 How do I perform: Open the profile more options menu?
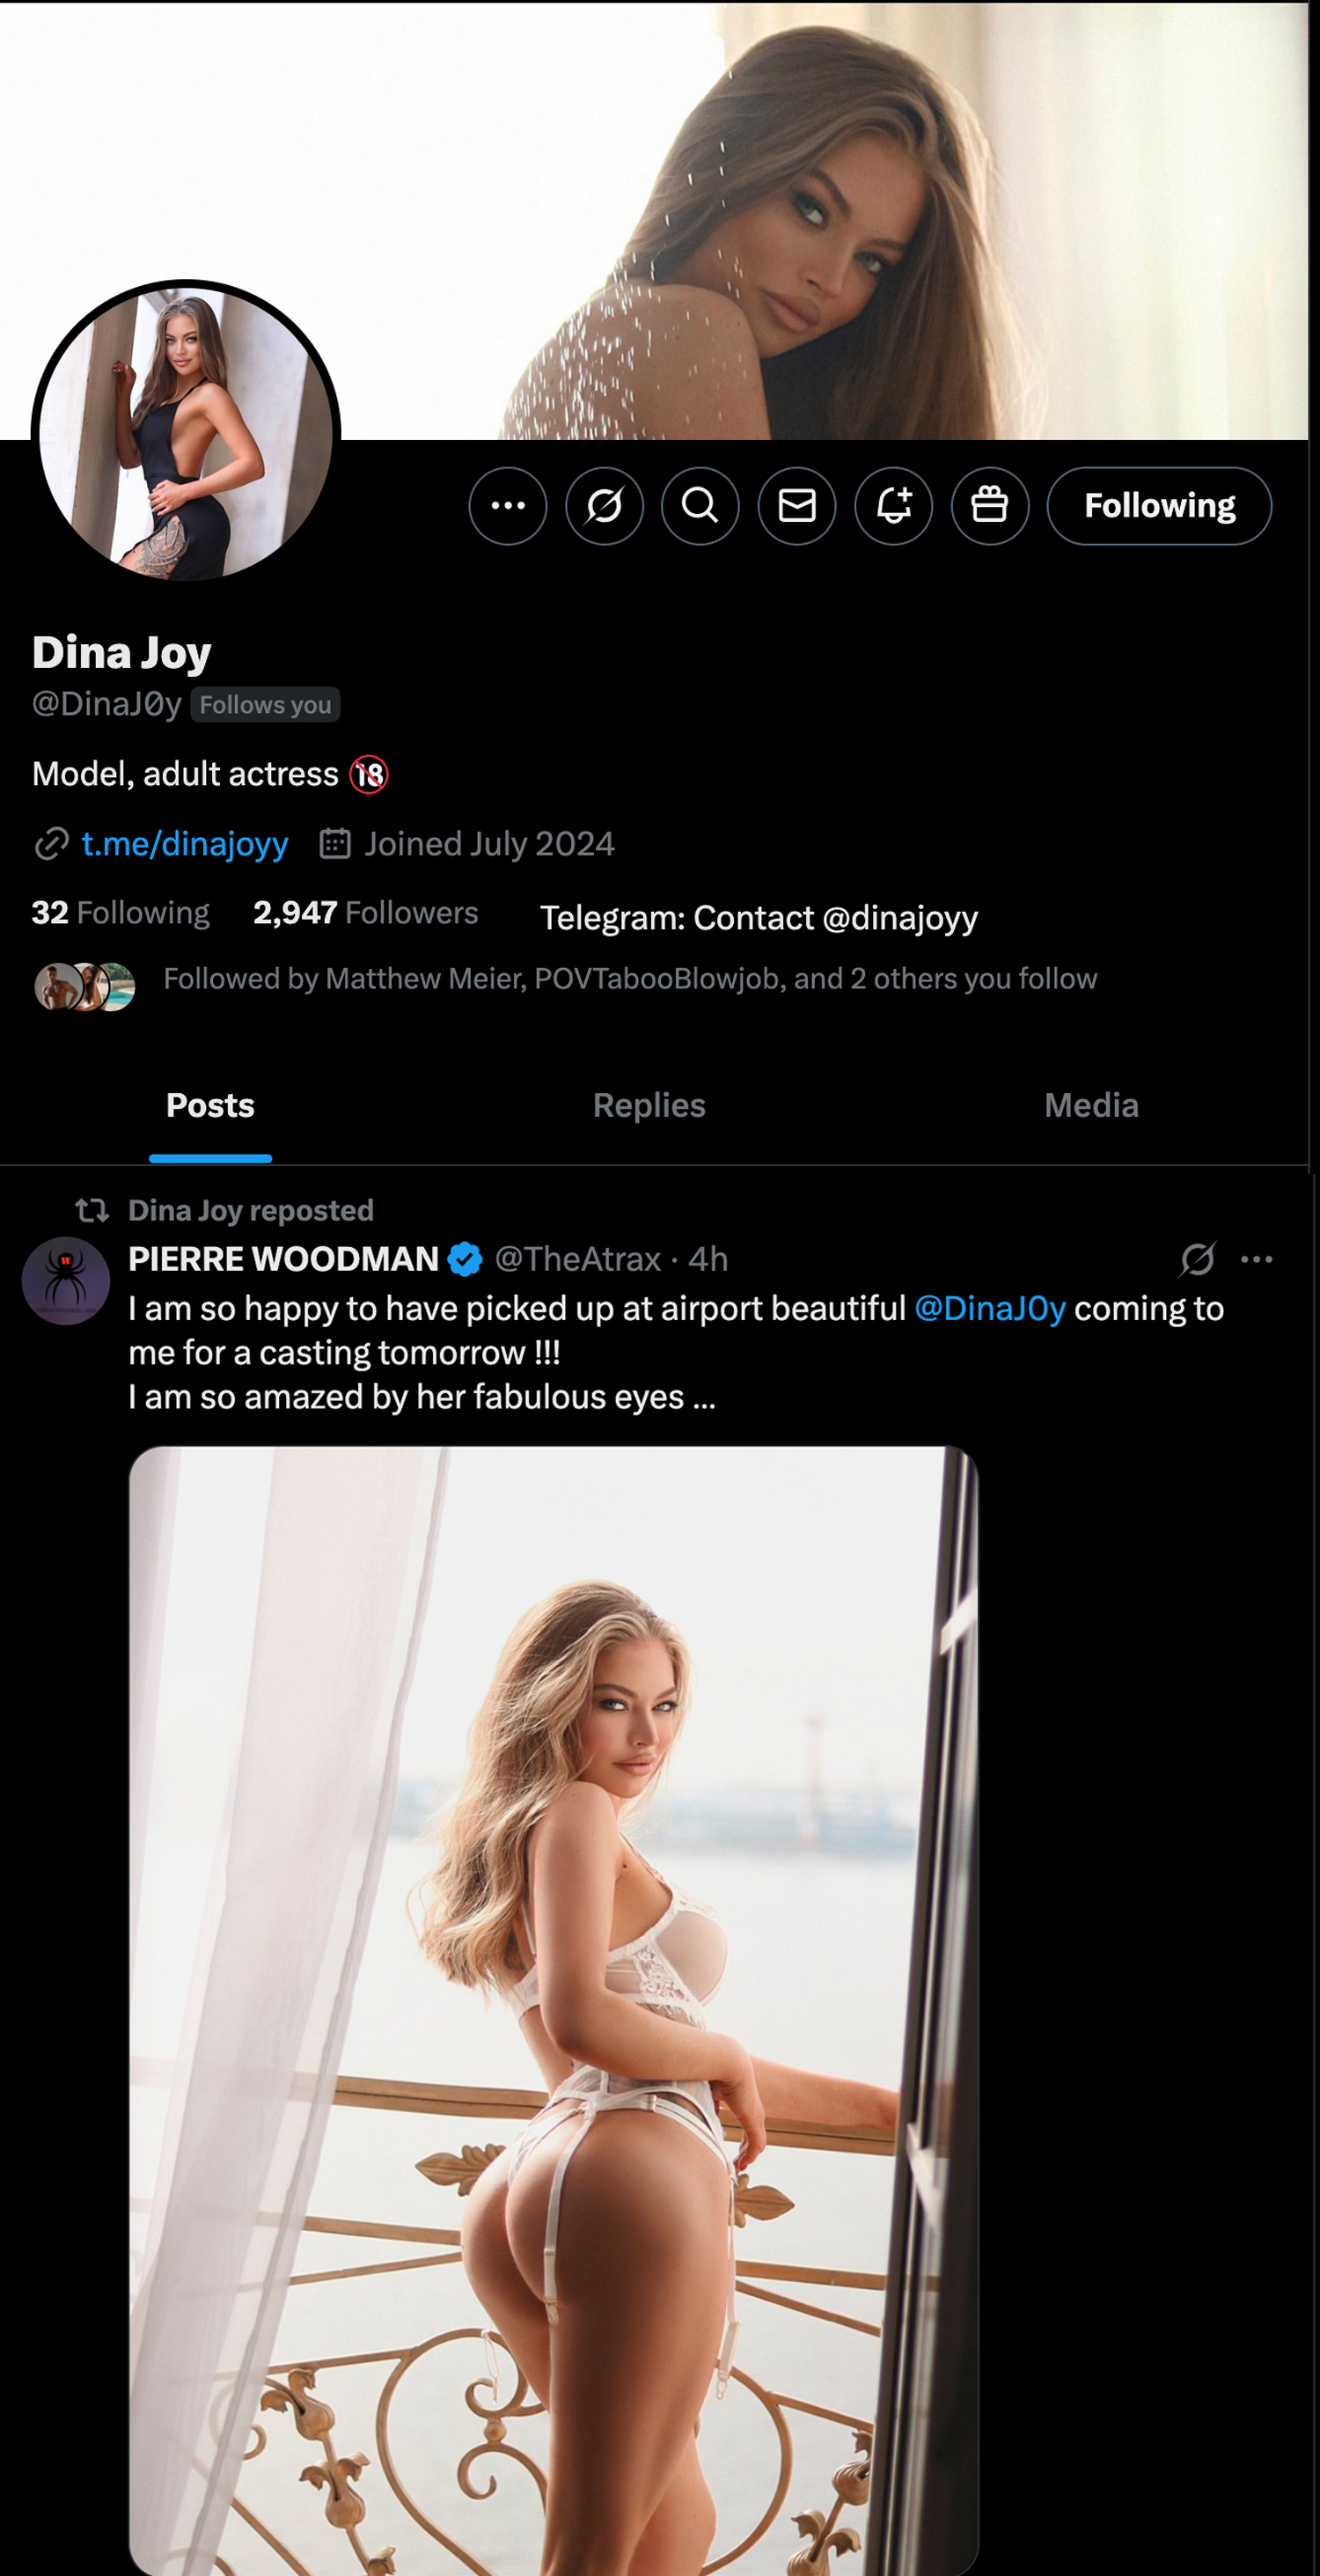508,506
